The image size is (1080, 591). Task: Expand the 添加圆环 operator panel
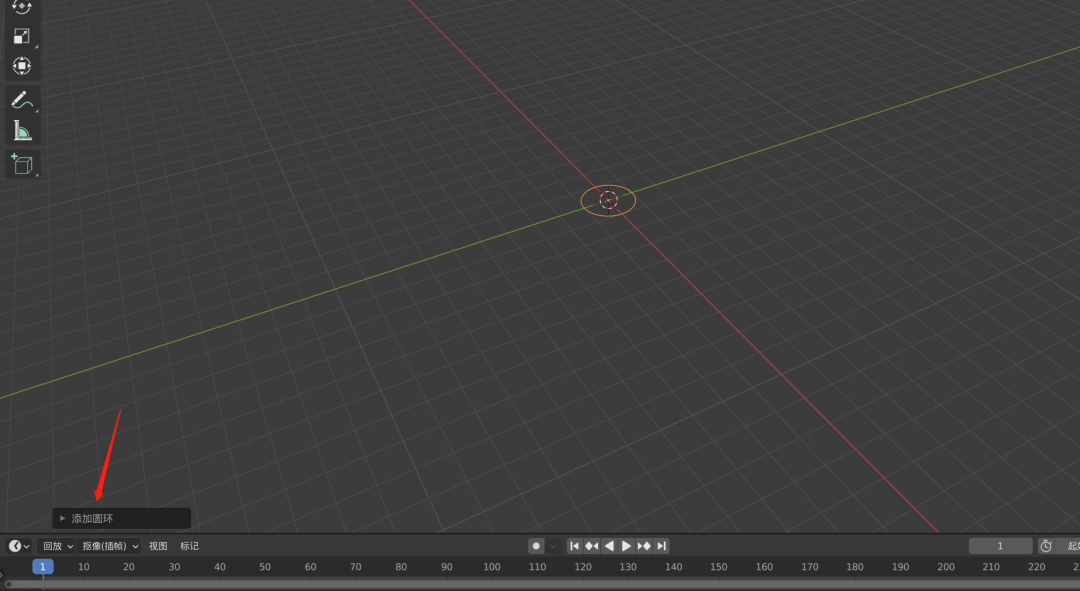click(121, 518)
